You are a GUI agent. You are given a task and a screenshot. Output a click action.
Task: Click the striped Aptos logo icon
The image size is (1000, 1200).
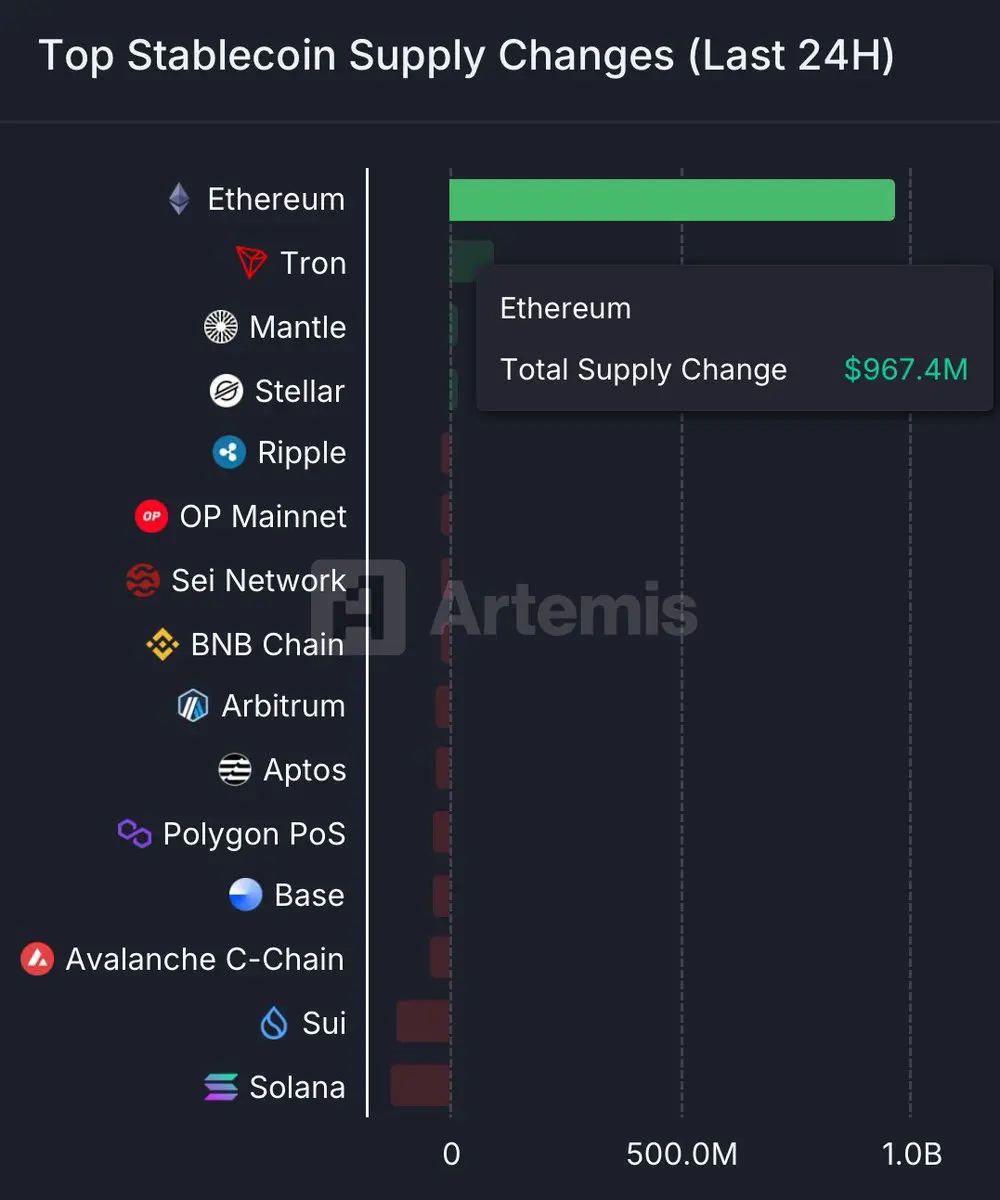click(x=235, y=770)
